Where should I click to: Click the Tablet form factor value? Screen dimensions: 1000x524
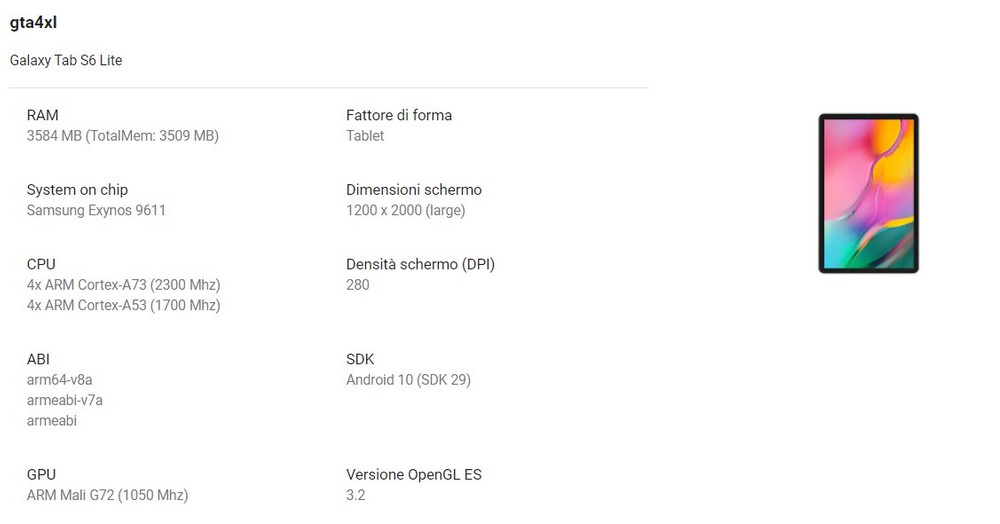(365, 136)
